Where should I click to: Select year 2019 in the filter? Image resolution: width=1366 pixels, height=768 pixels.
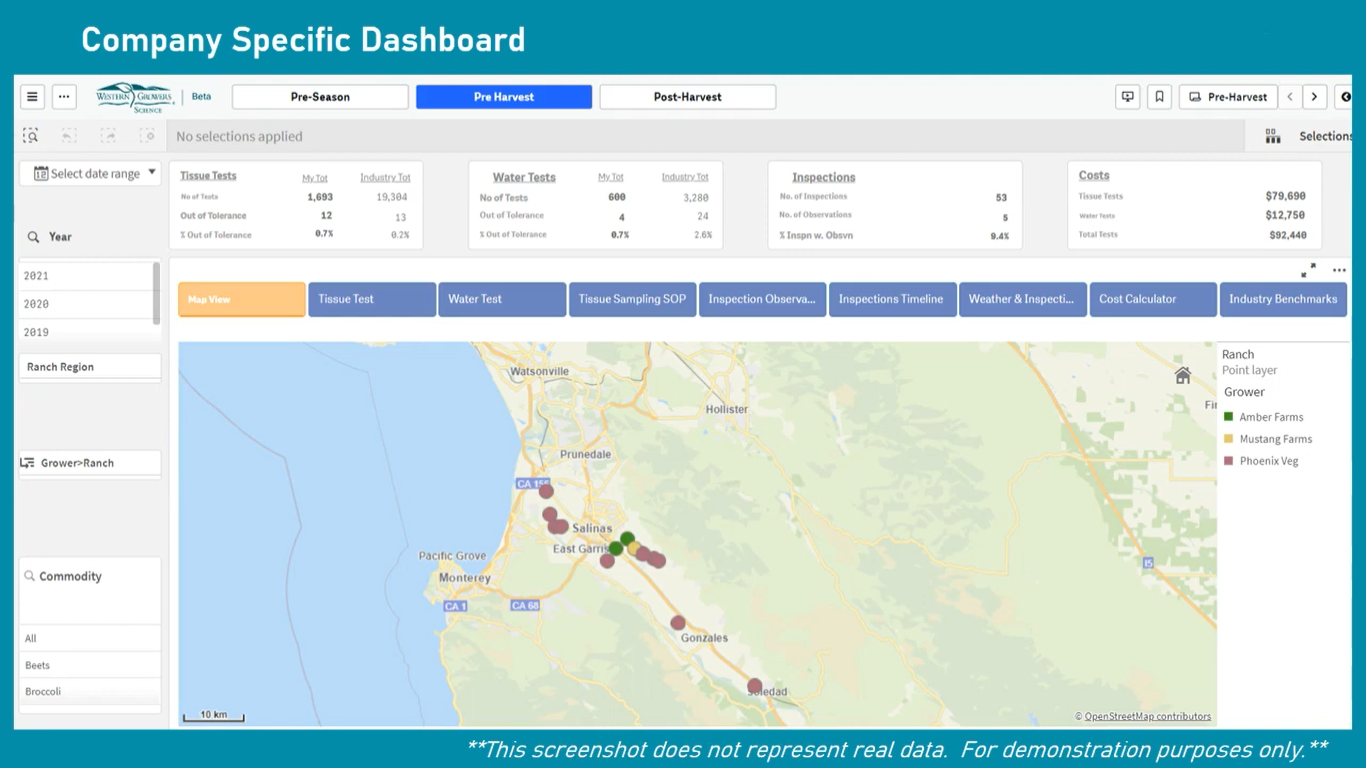(86, 332)
